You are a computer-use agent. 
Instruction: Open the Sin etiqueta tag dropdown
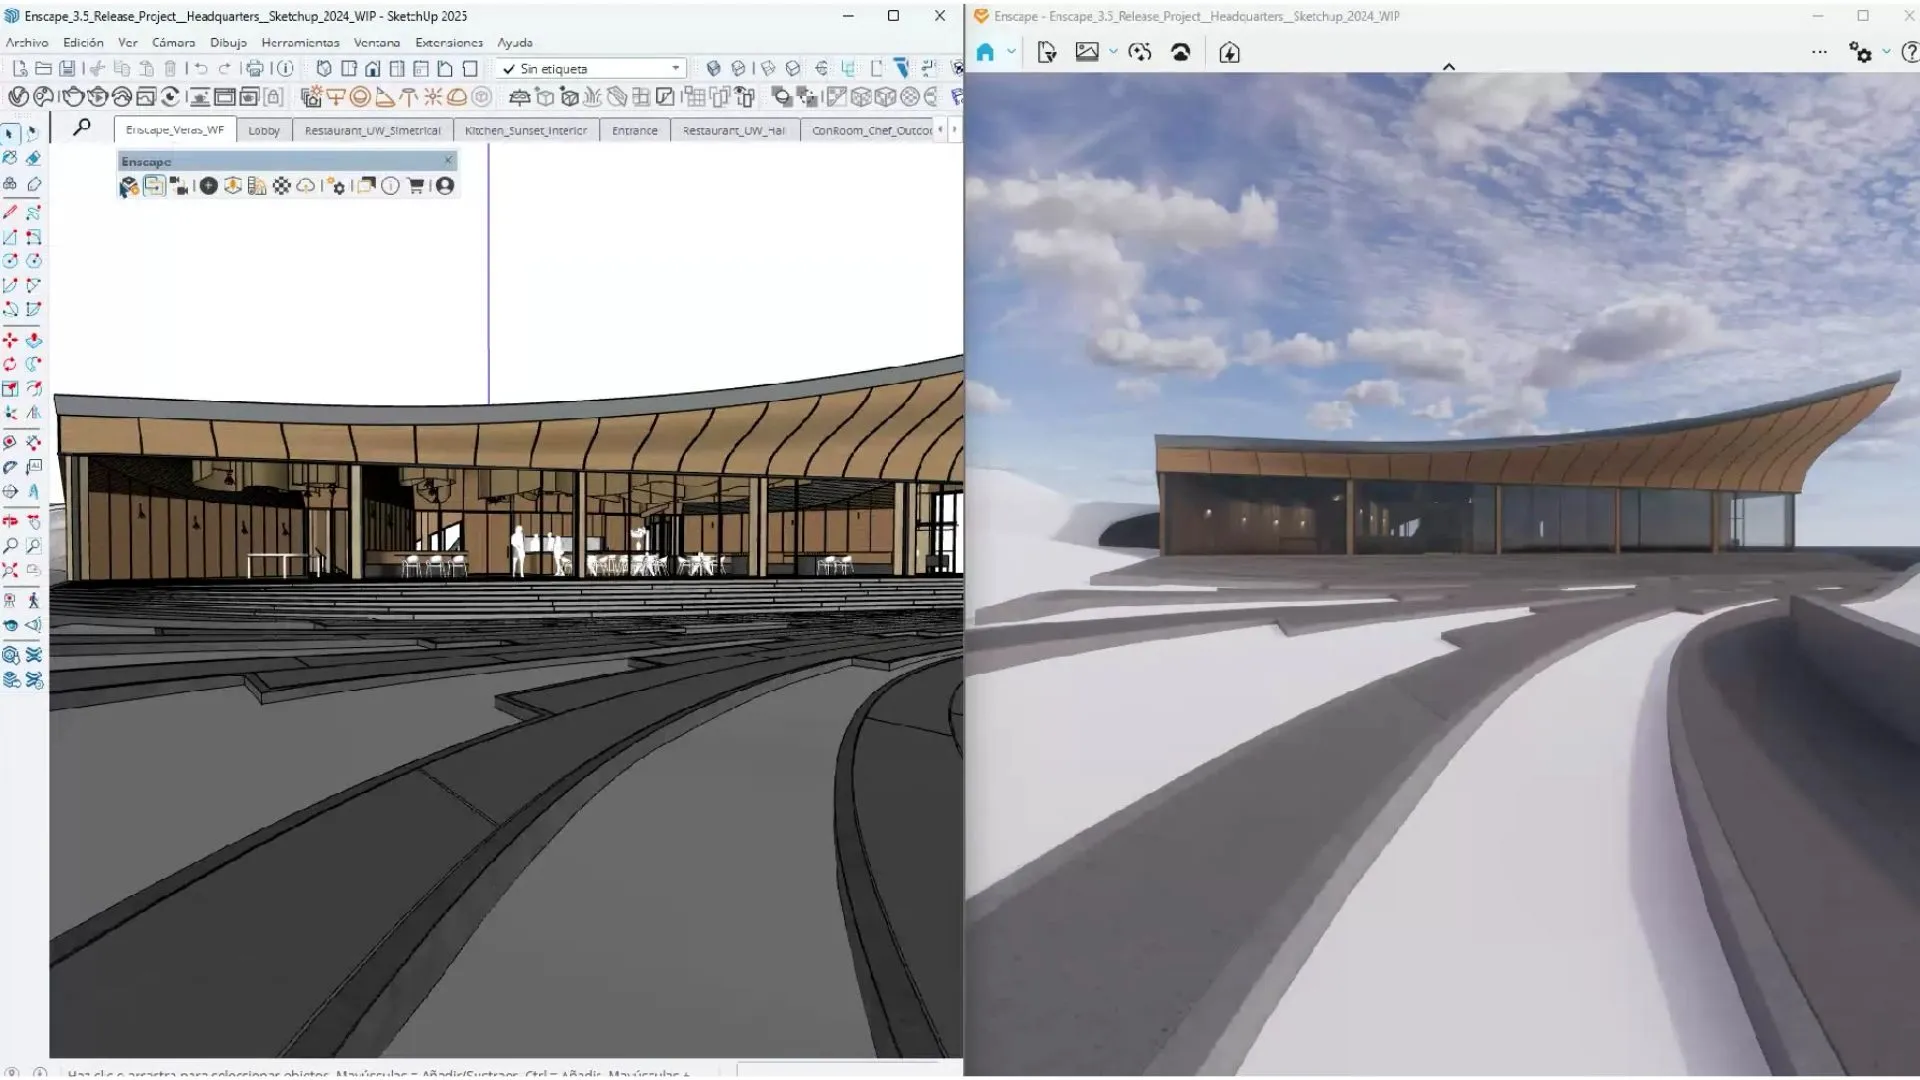pyautogui.click(x=677, y=68)
